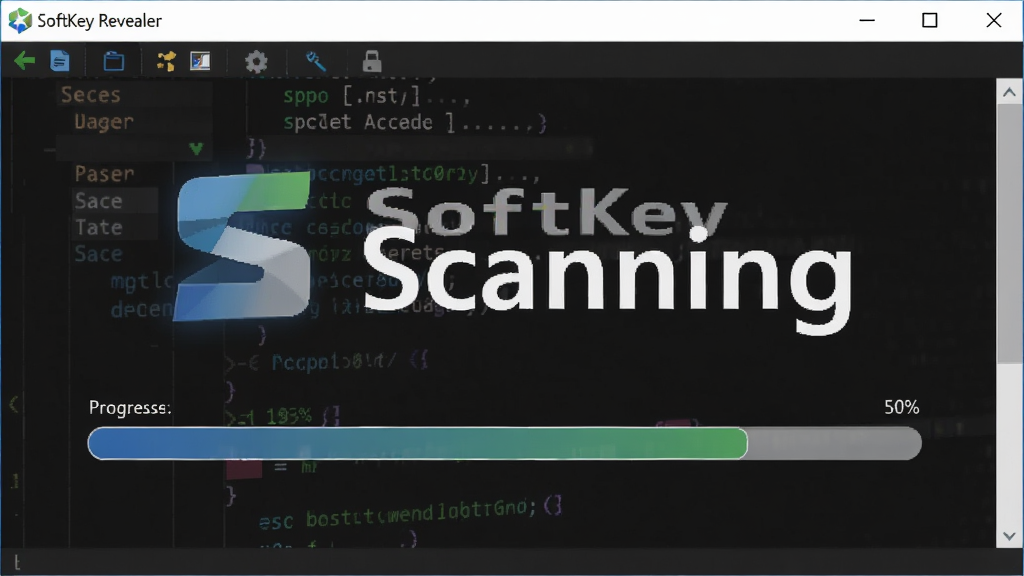Select the Uager item in sidebar

click(104, 121)
